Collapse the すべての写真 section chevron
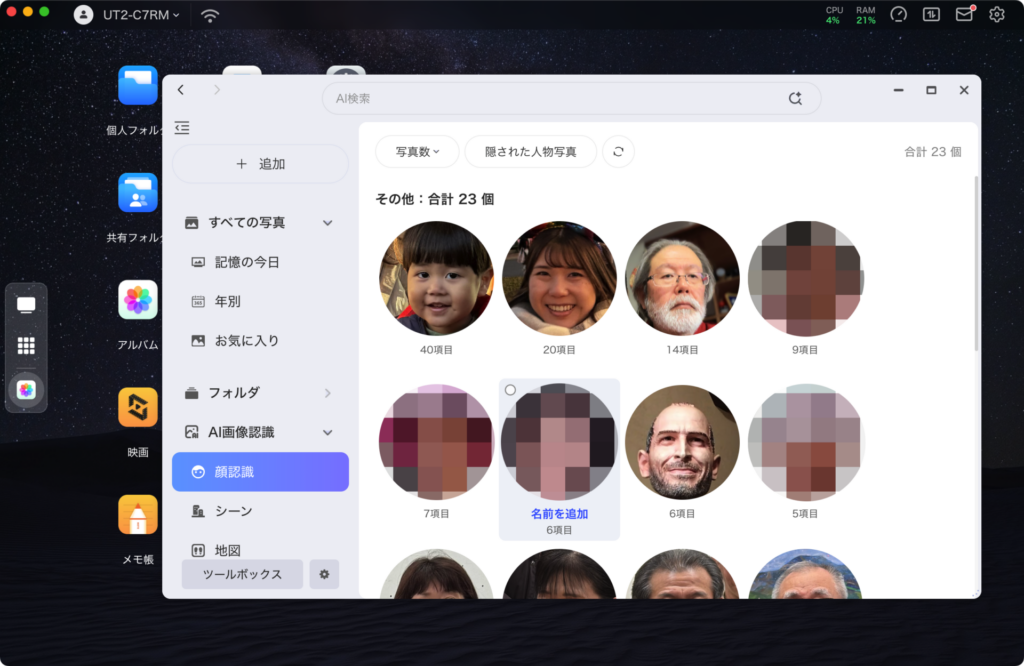The height and width of the screenshot is (666, 1024). click(x=327, y=223)
